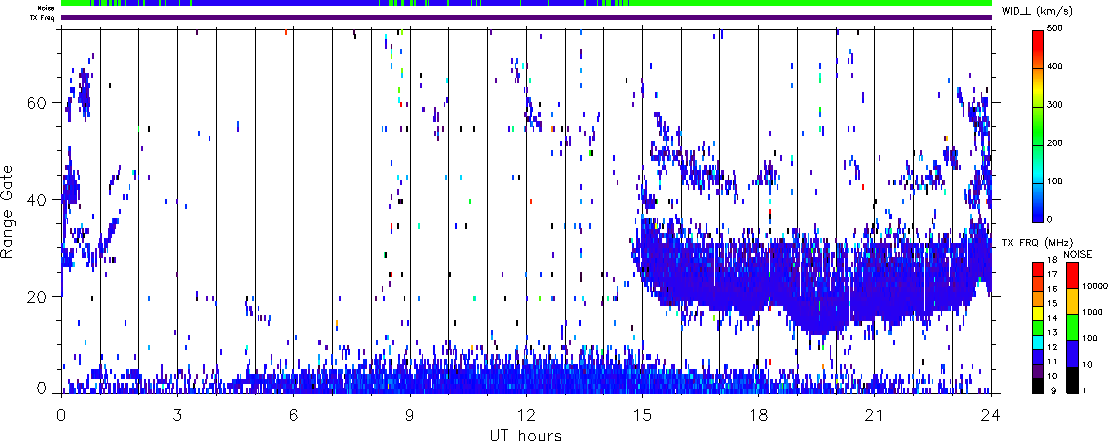Select the black 9-10 MHz TX FRQ swatch

pos(1038,384)
